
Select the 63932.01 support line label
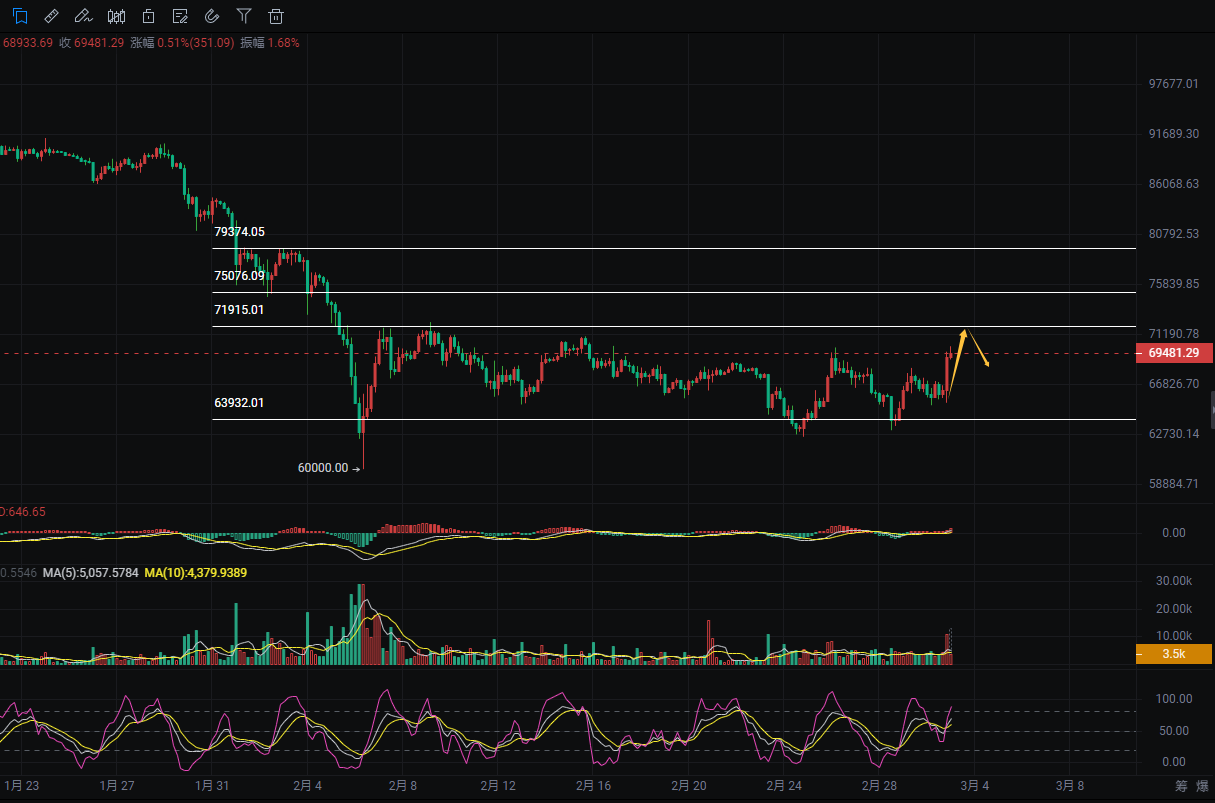click(240, 403)
